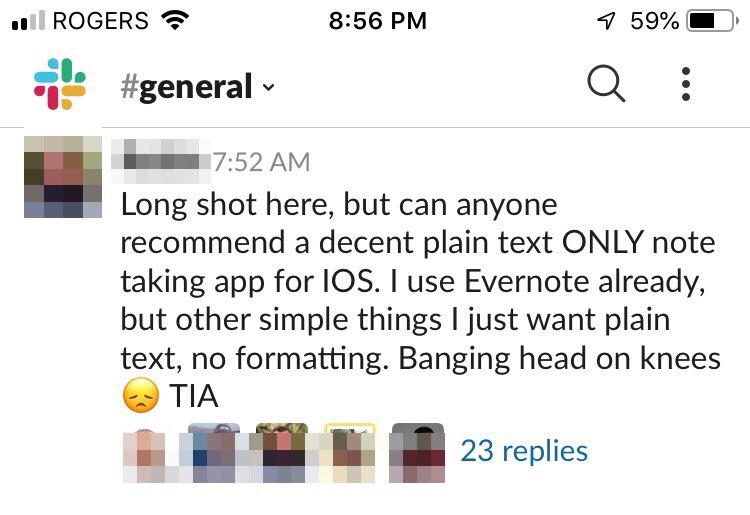Tap the #general channel title

point(186,87)
